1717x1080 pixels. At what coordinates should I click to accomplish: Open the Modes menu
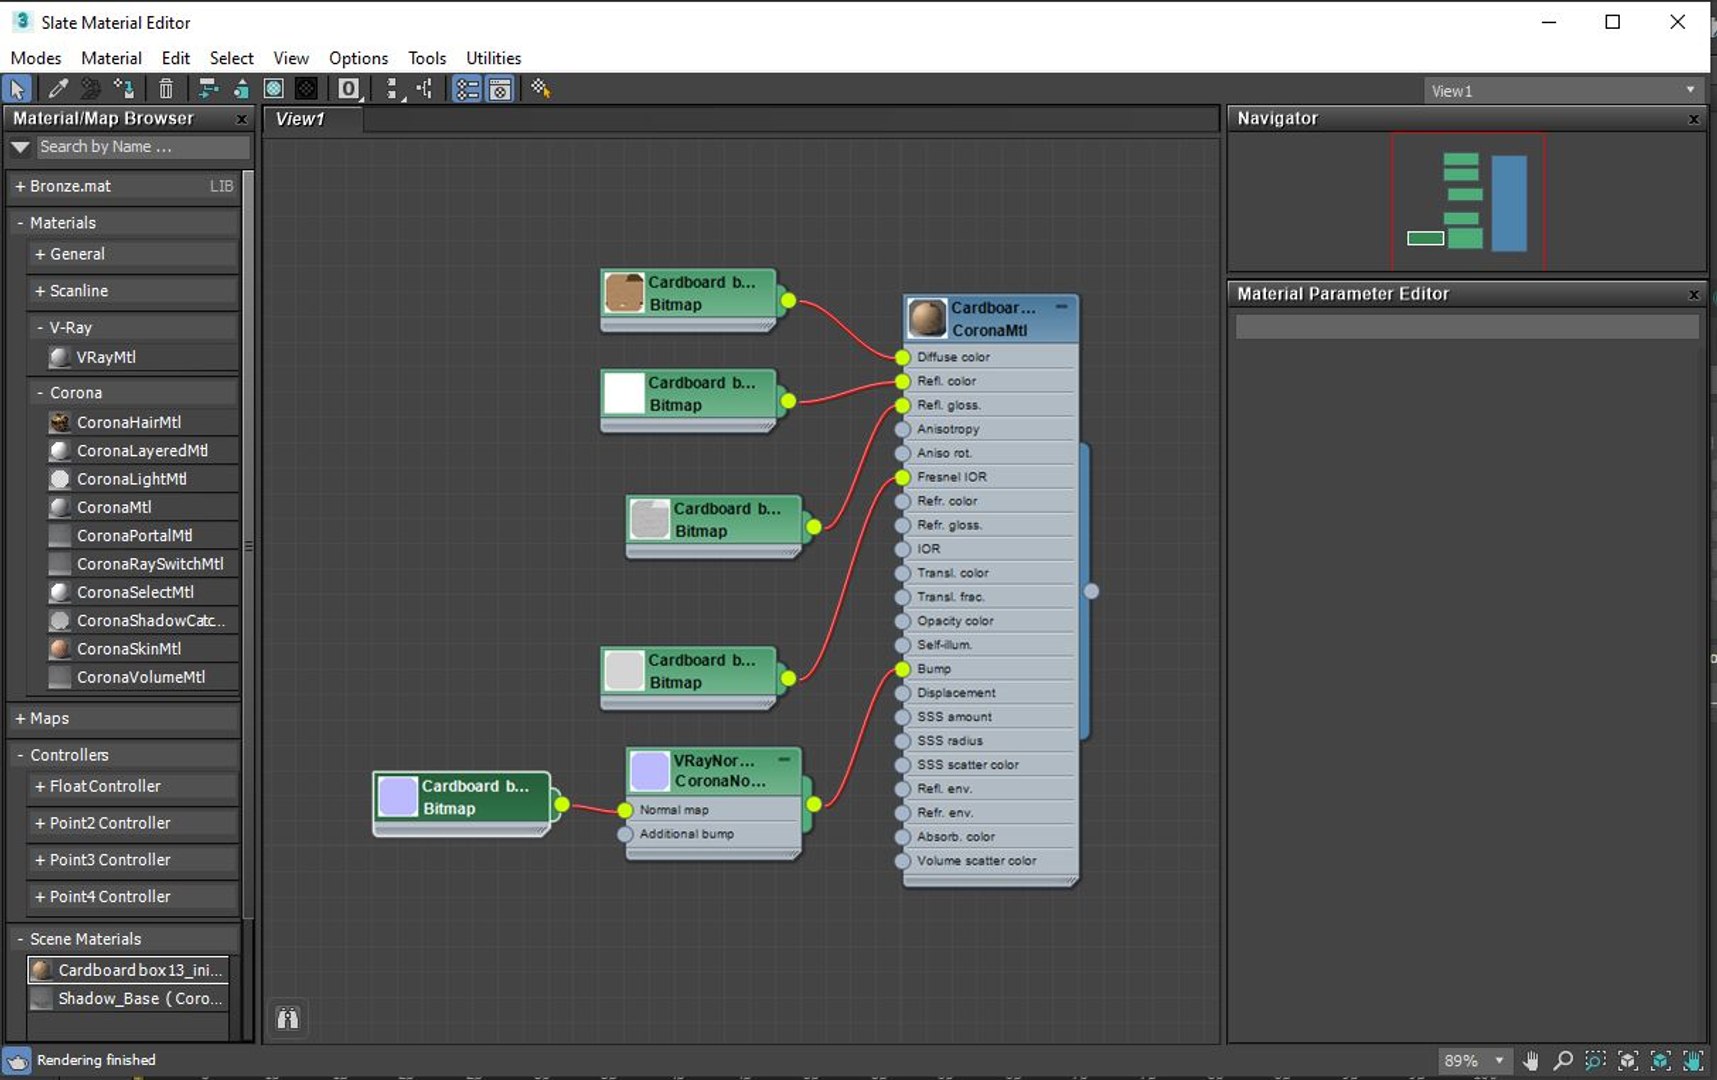coord(36,58)
